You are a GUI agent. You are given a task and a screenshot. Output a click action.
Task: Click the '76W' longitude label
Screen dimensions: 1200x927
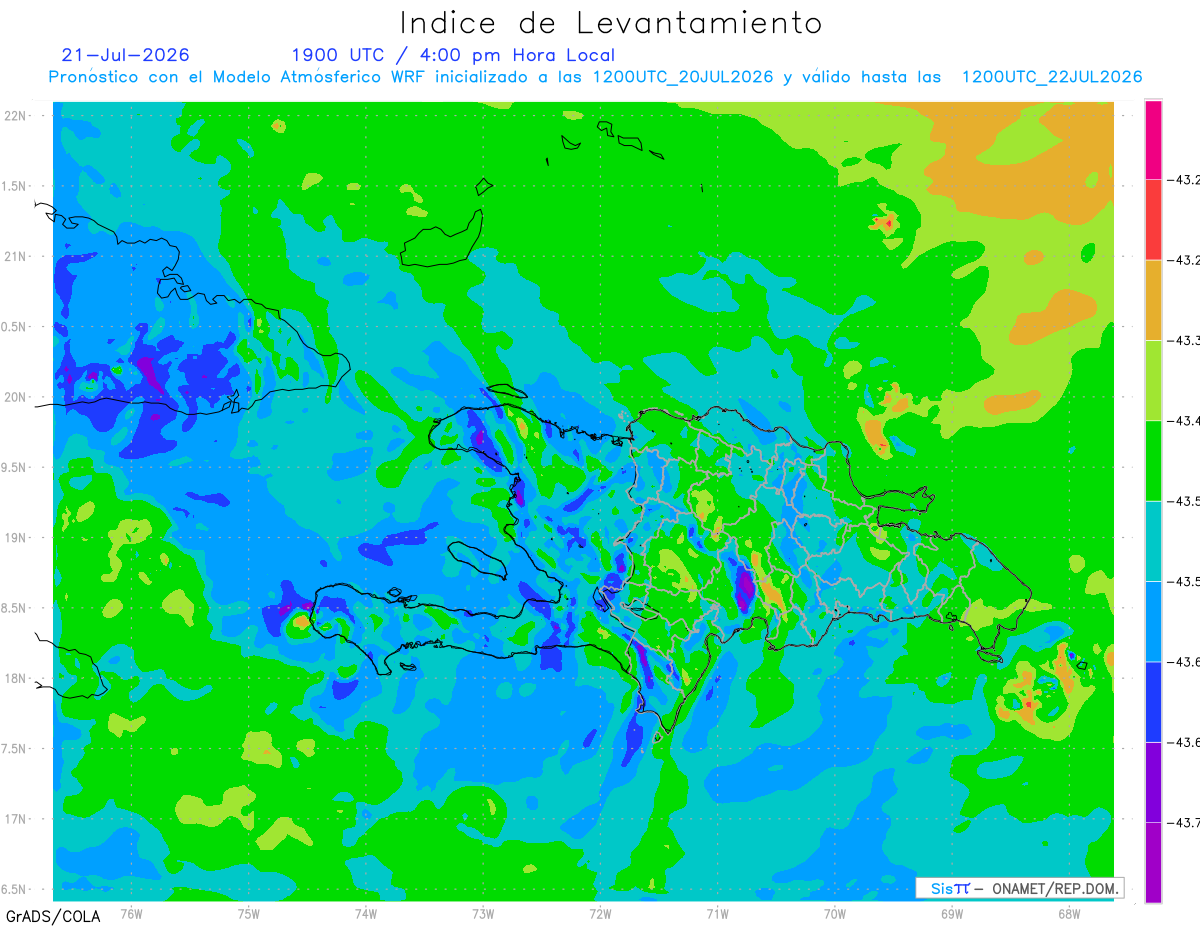131,913
